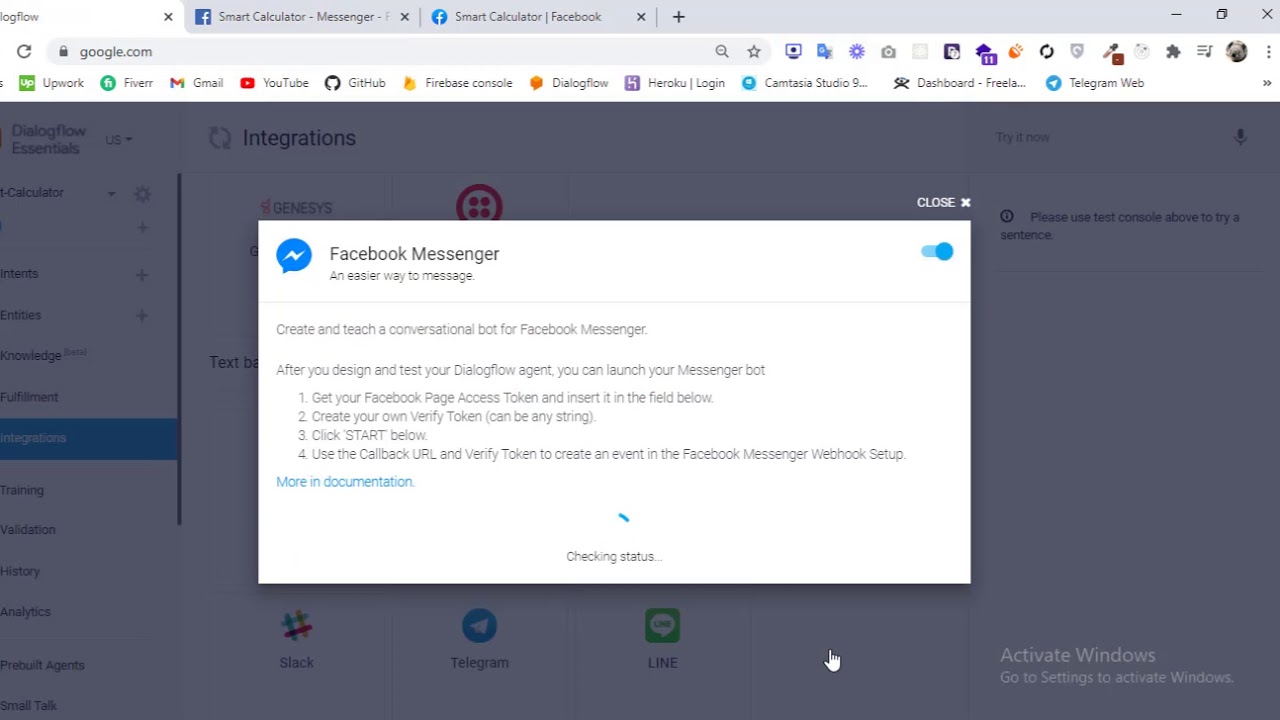Click the Facebook Messenger logo icon
Viewport: 1280px width, 720px height.
coord(294,256)
